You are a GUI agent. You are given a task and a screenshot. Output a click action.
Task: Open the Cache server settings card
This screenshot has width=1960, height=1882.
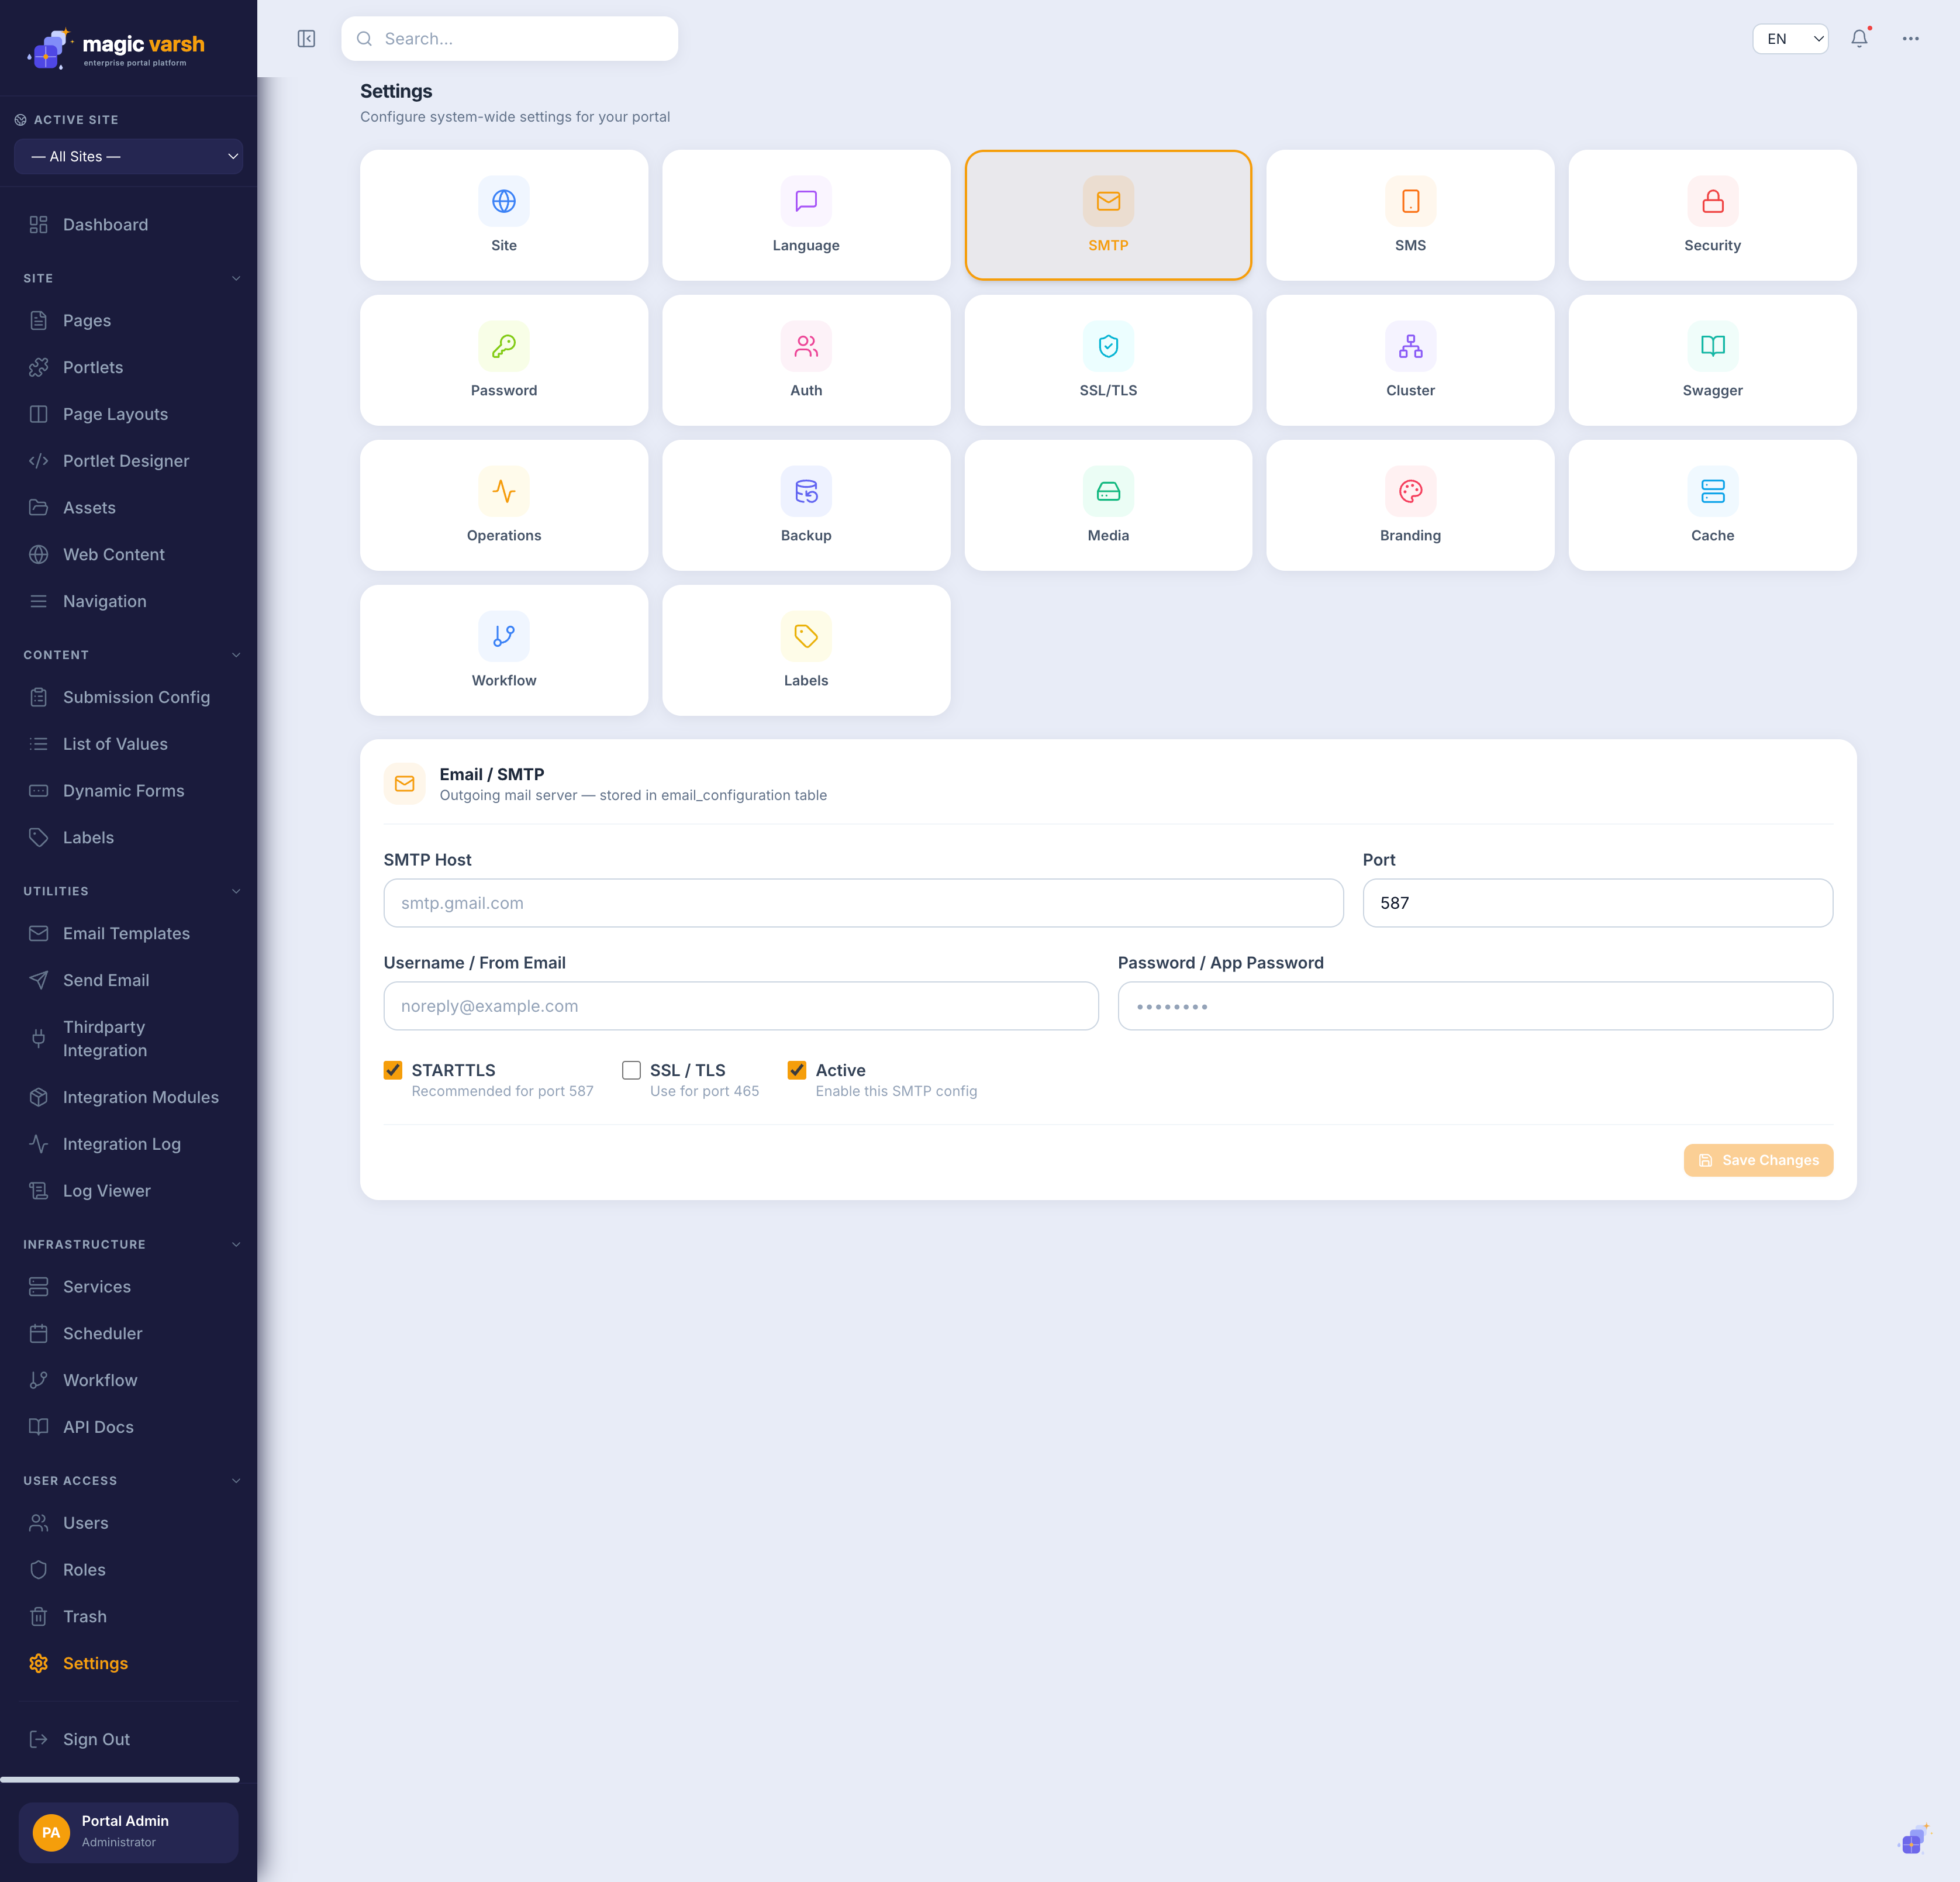pos(1712,505)
